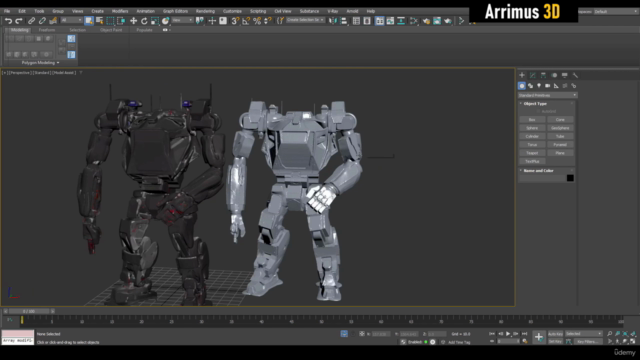Switch to the Freeform ribbon tab
Image resolution: width=640 pixels, height=360 pixels.
pos(47,30)
